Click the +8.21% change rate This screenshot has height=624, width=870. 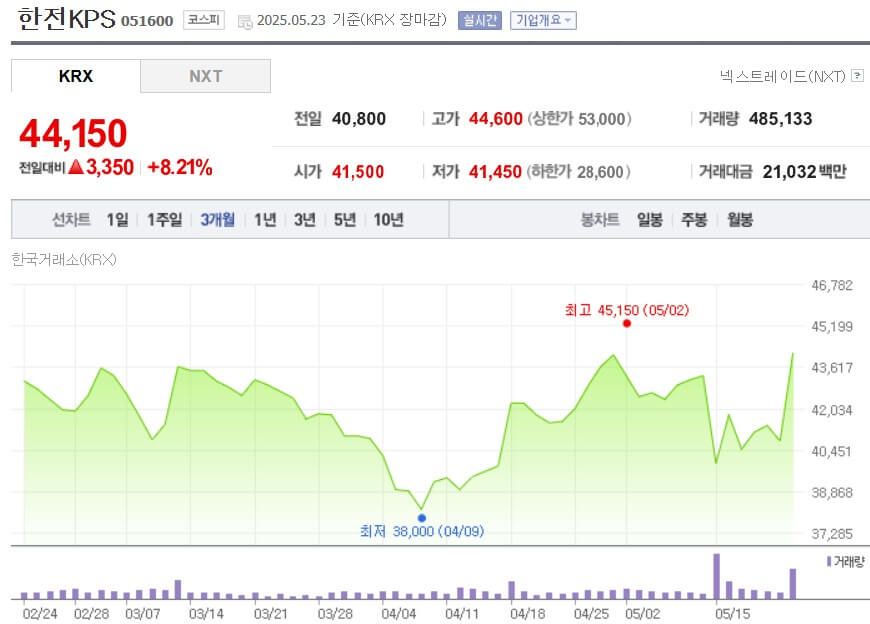[180, 167]
